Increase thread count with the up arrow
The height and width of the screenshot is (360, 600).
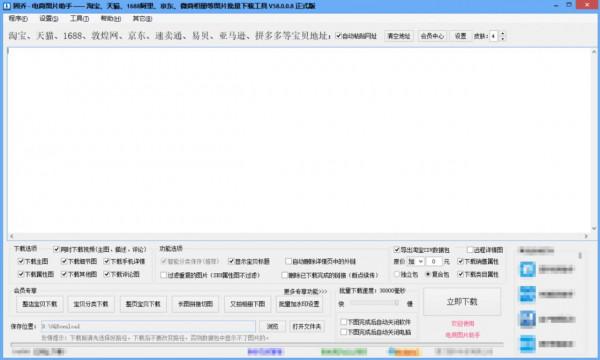502,33
